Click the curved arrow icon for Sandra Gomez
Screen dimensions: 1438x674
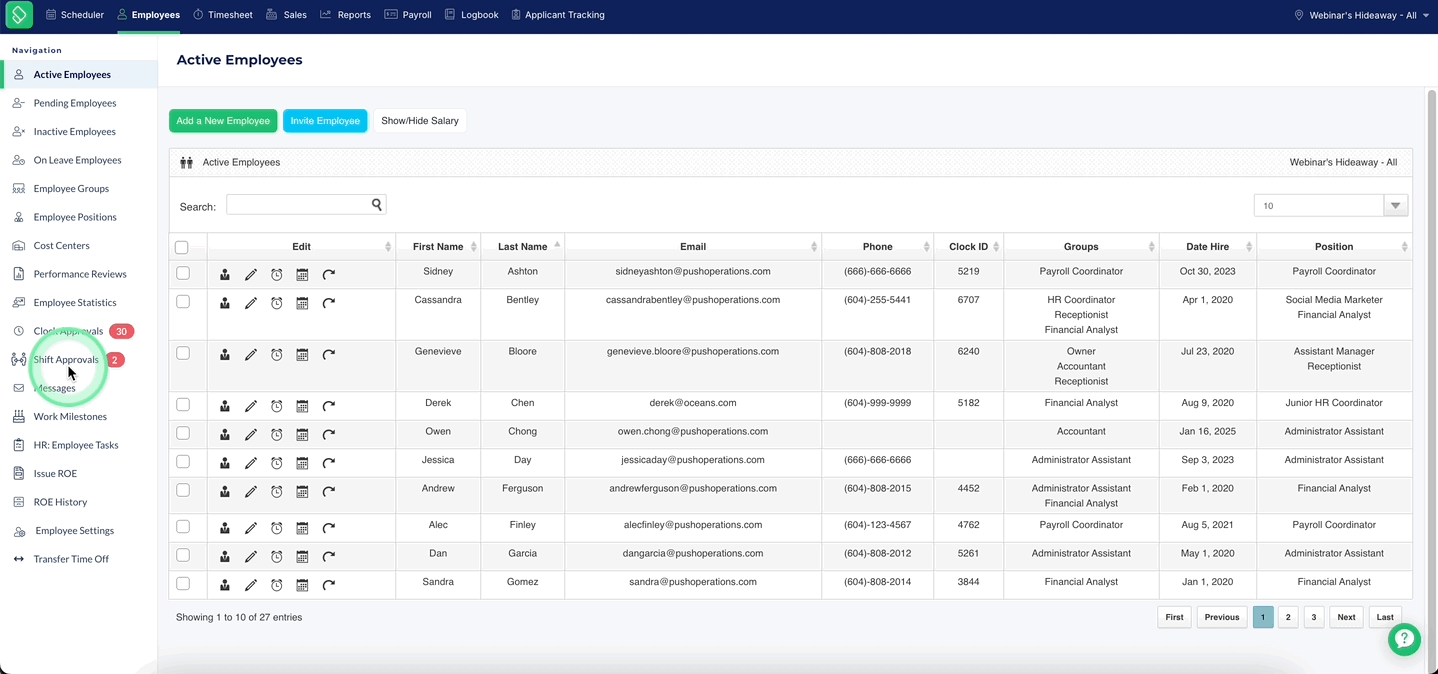tap(328, 585)
